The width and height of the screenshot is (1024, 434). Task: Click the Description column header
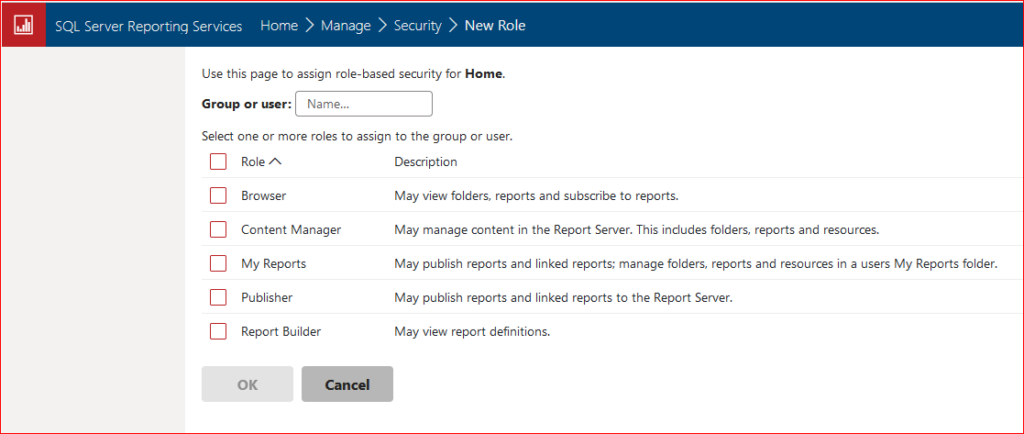pyautogui.click(x=425, y=162)
